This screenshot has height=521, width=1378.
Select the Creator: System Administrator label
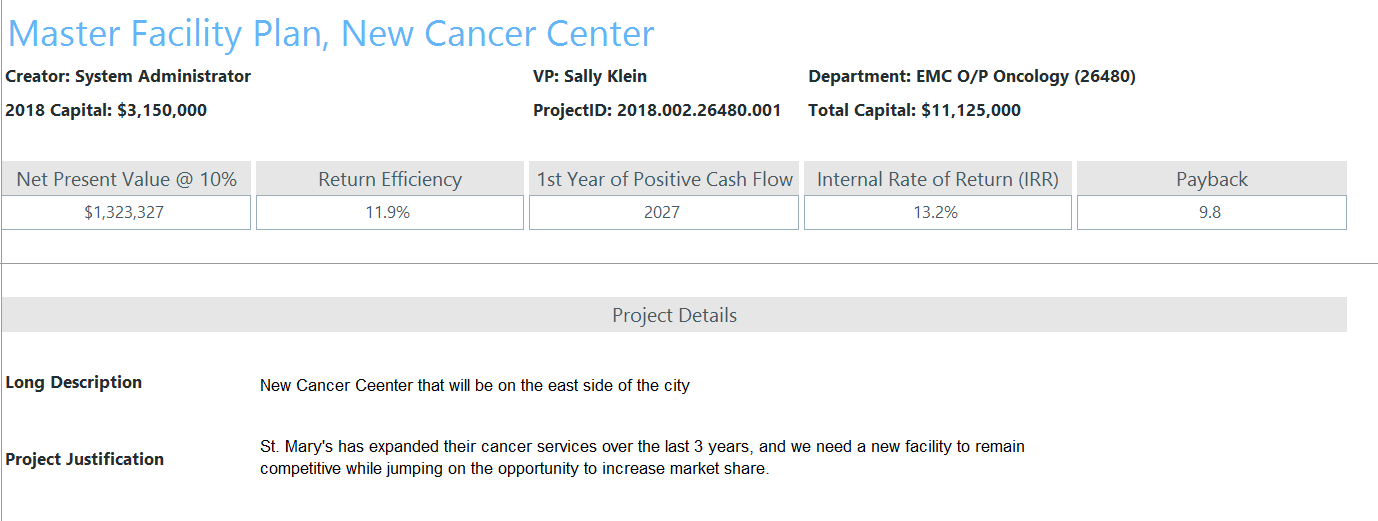pos(128,76)
